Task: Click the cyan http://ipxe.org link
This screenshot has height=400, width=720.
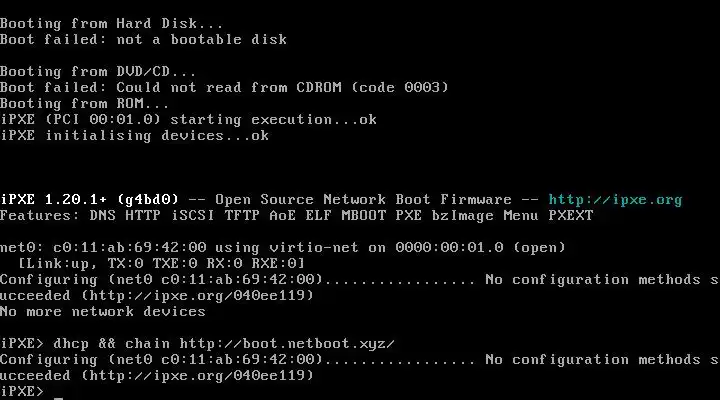Action: click(615, 200)
